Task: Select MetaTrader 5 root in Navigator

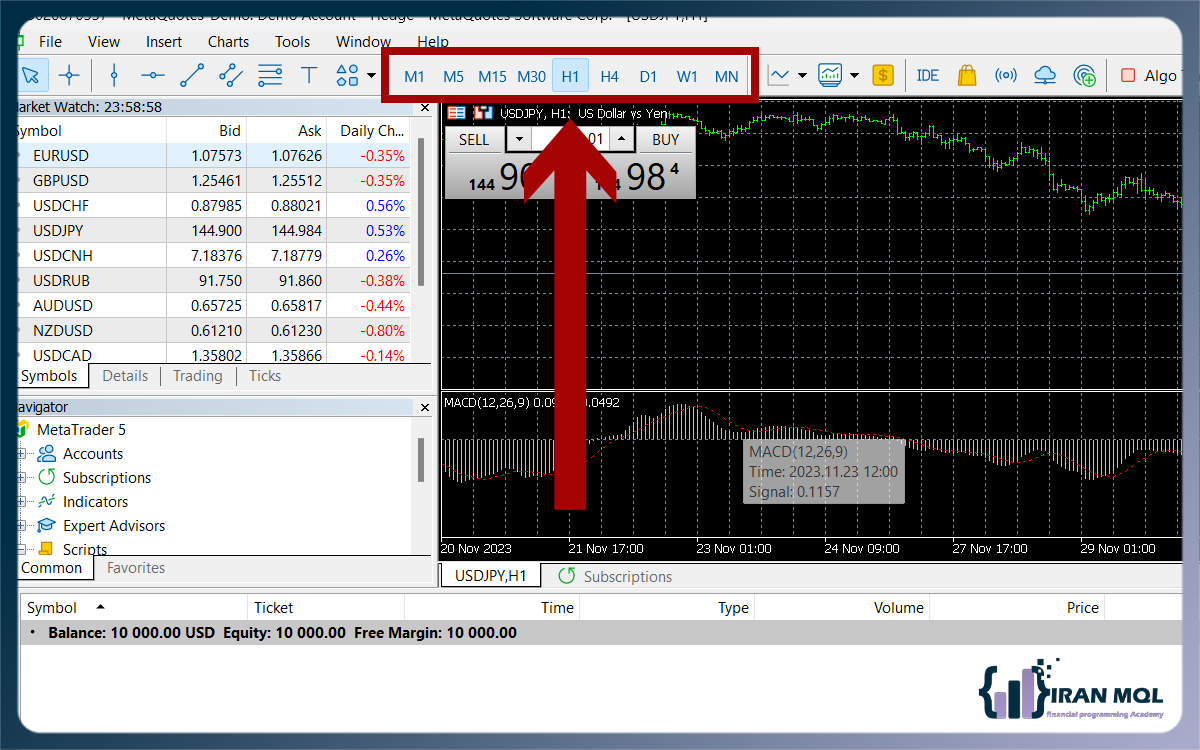Action: (x=81, y=430)
